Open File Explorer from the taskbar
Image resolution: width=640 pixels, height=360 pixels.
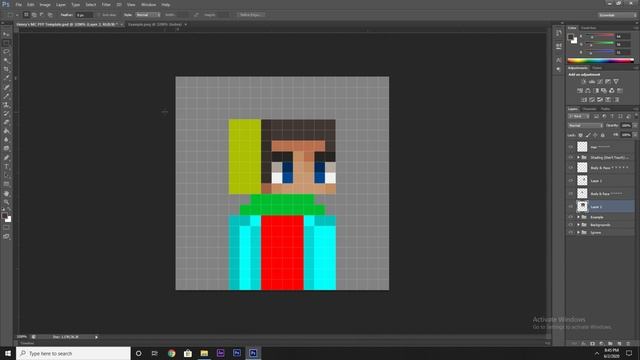204,353
